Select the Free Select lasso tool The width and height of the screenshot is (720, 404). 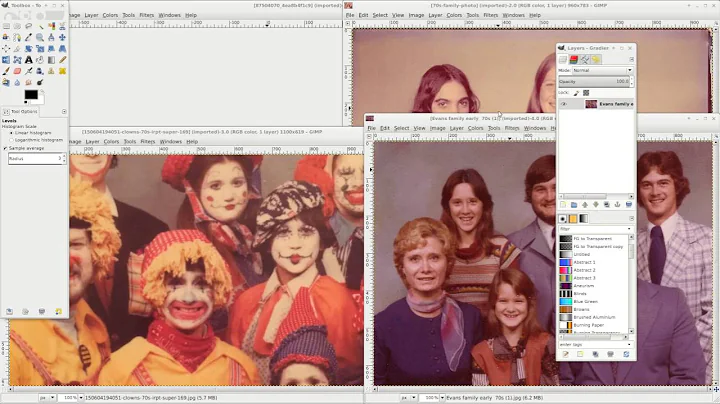point(28,26)
